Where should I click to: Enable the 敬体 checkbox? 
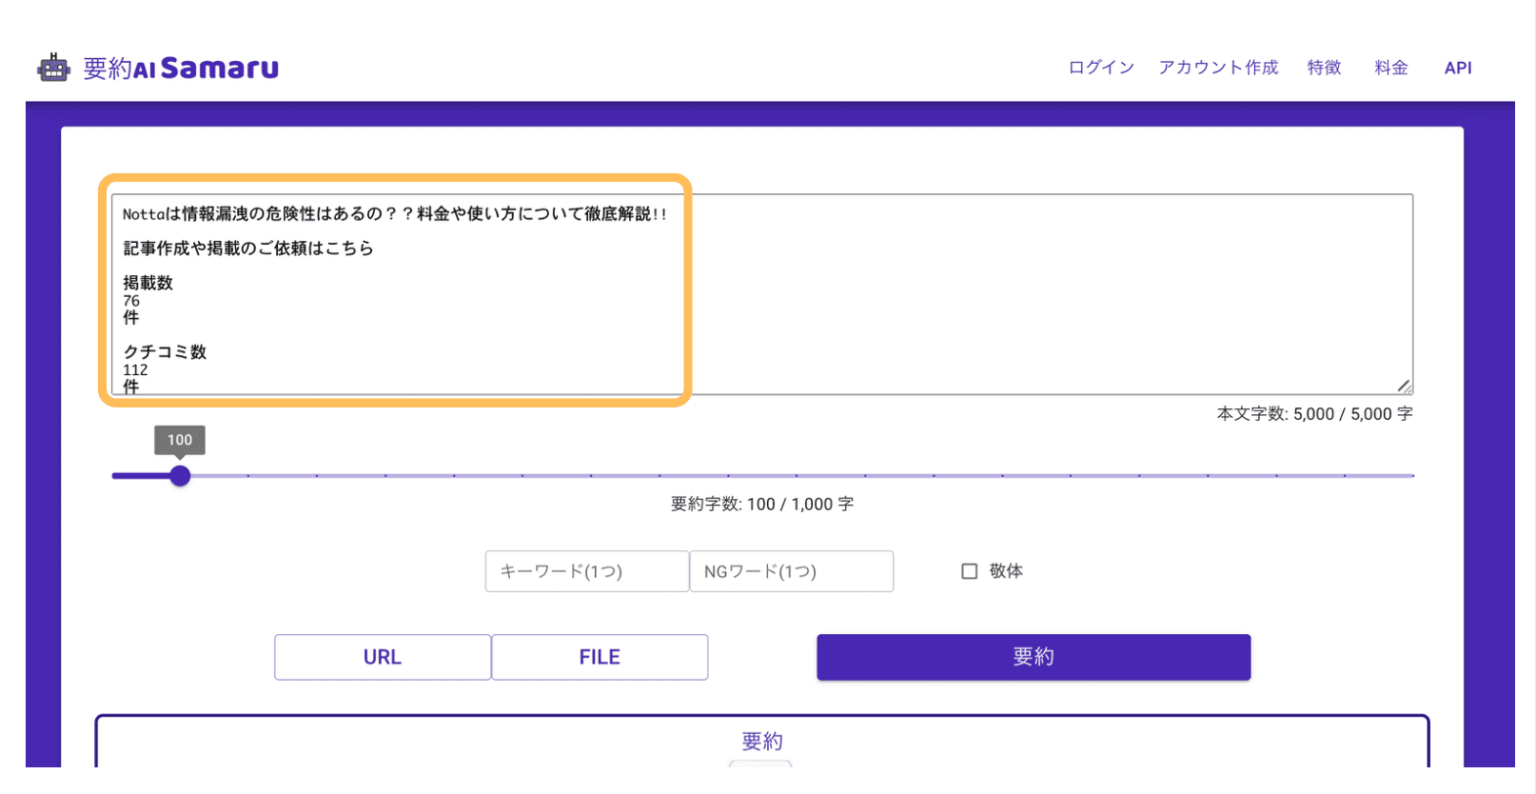pyautogui.click(x=969, y=571)
